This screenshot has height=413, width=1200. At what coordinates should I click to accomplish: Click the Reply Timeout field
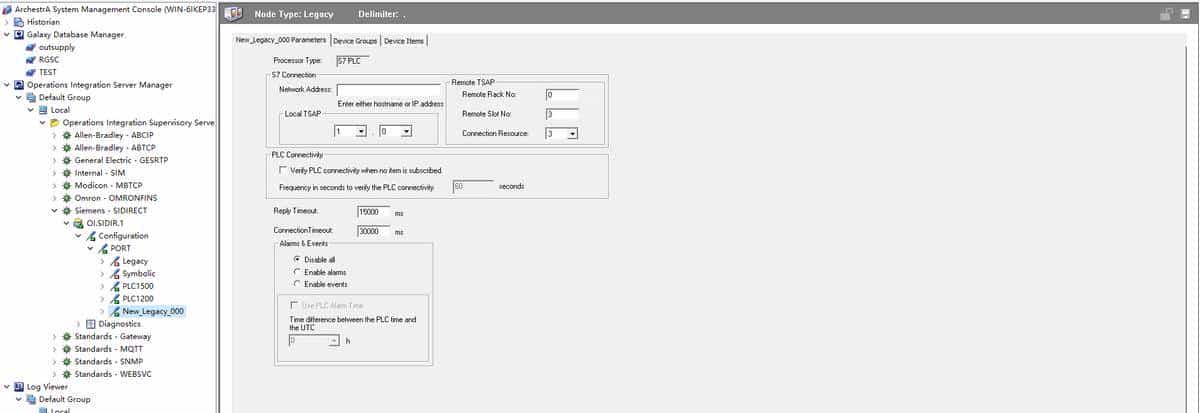[x=373, y=212]
